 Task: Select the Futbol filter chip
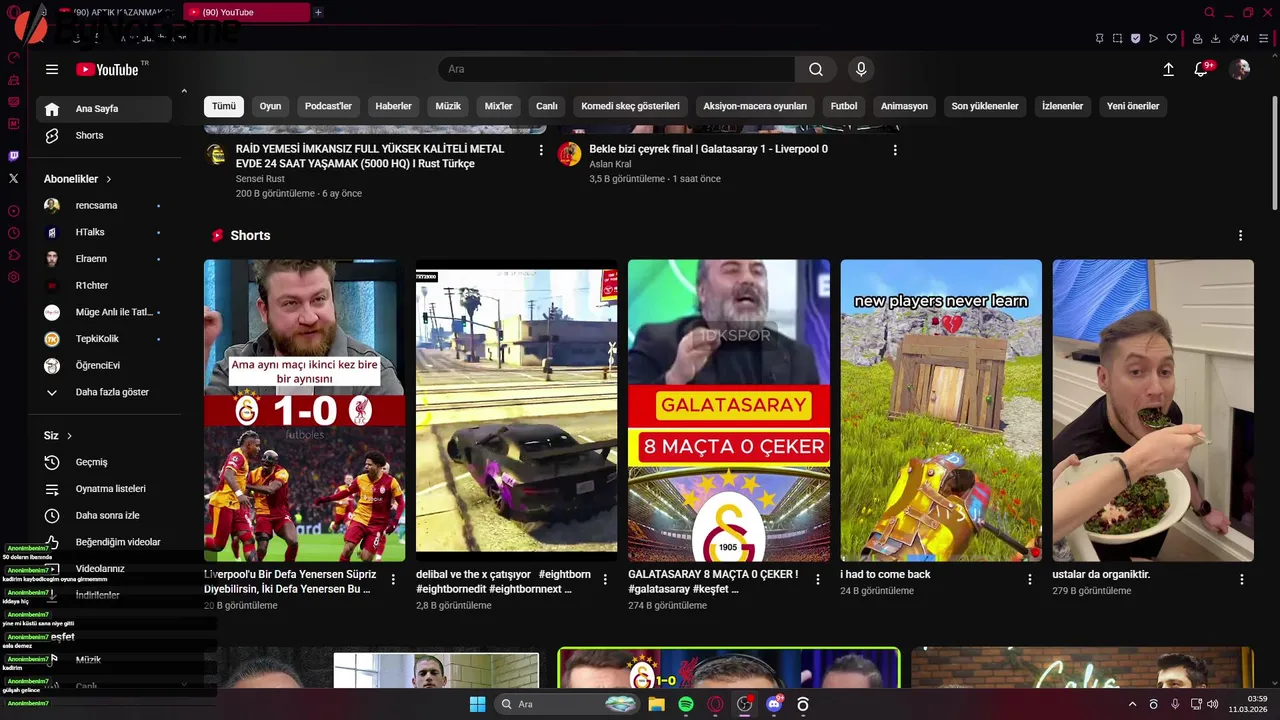844,106
